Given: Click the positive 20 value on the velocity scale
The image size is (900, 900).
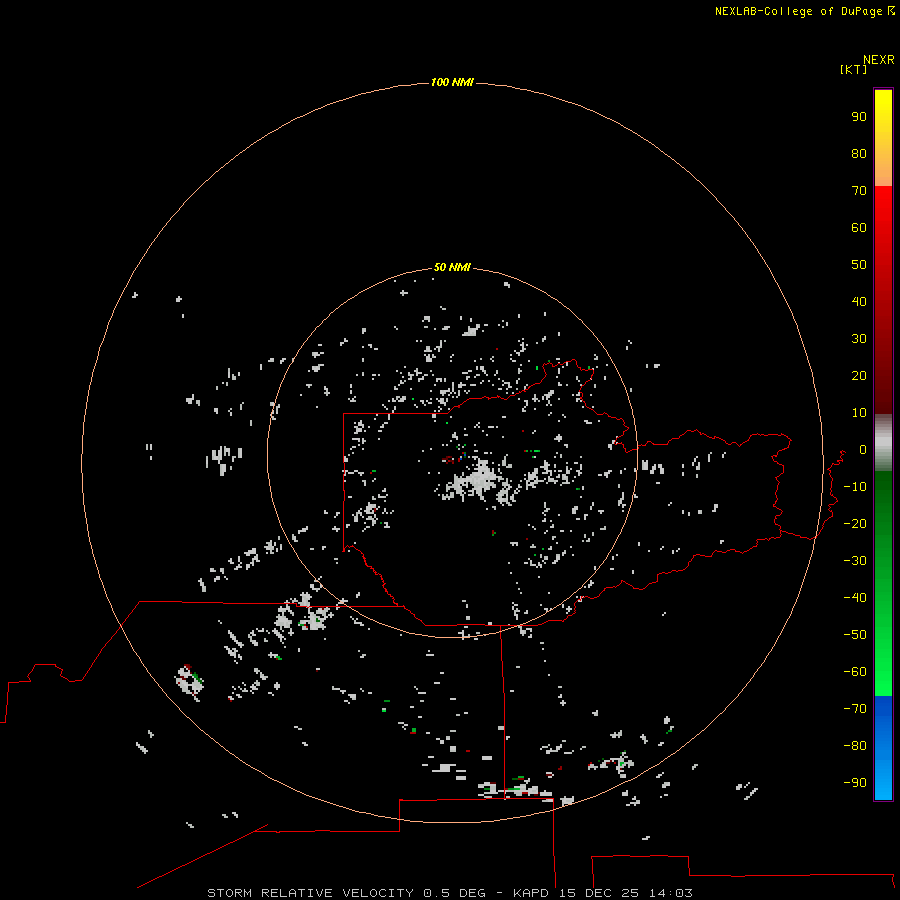Looking at the screenshot, I should 859,375.
